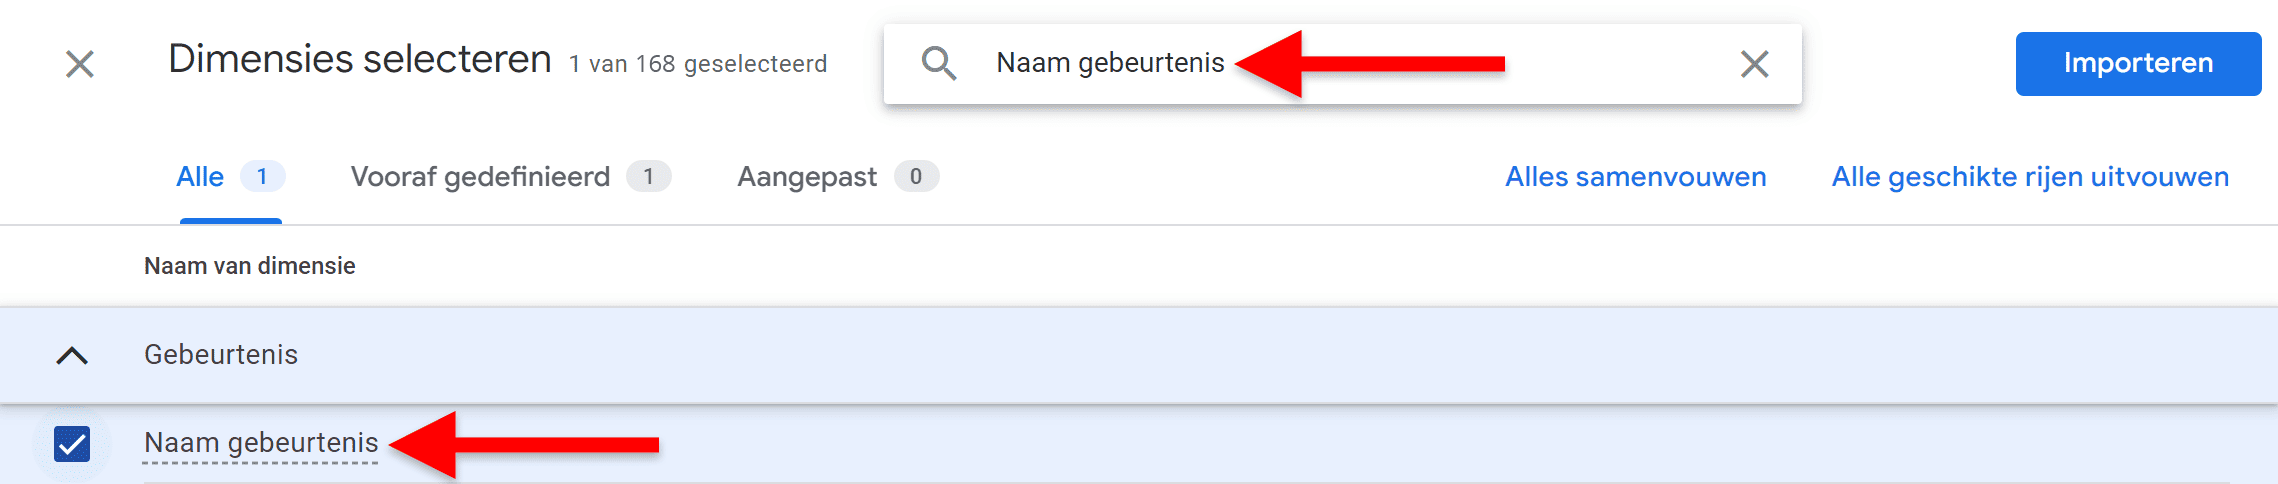Click the Naam van dimensie column header
The image size is (2278, 484).
[250, 266]
